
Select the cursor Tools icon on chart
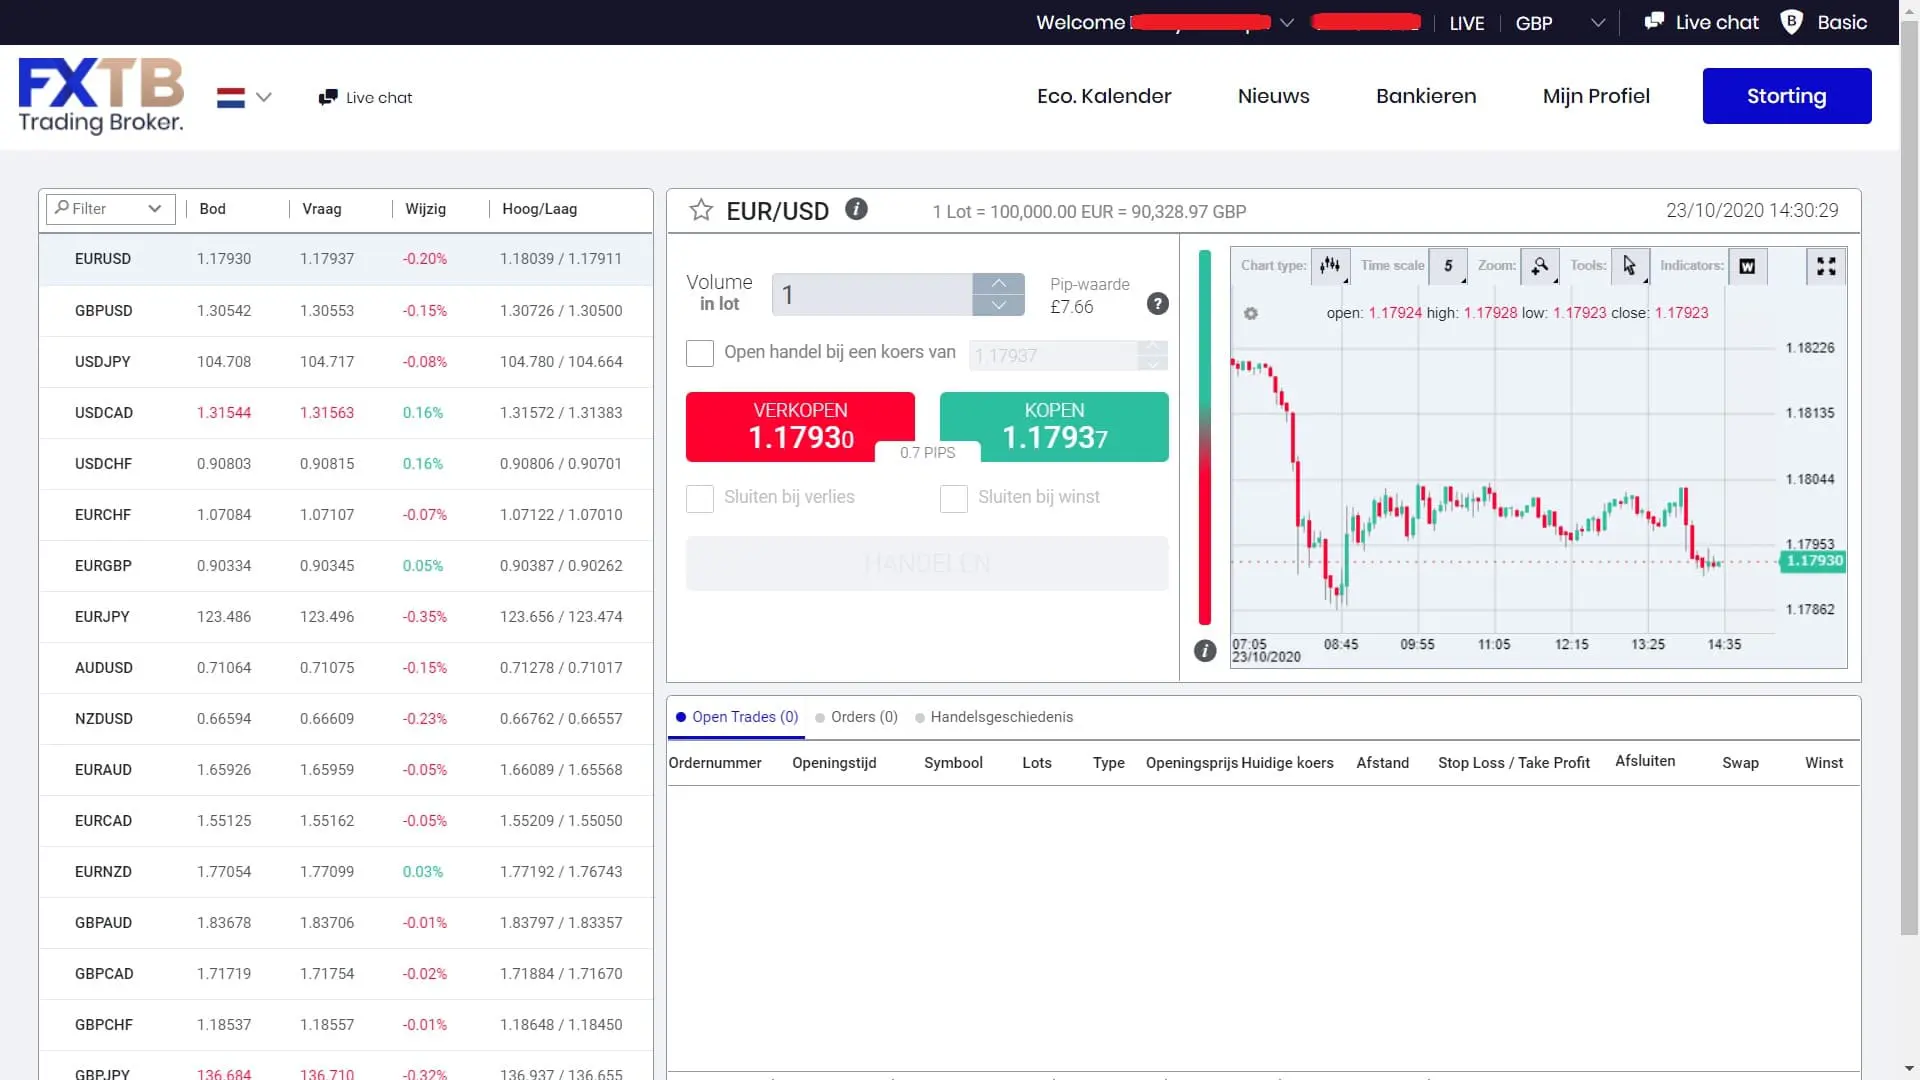[x=1629, y=266]
